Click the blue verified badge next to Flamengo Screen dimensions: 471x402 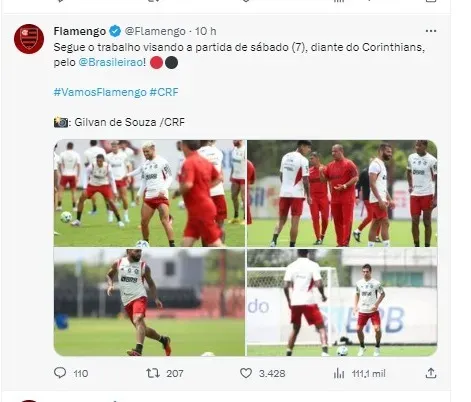click(115, 31)
